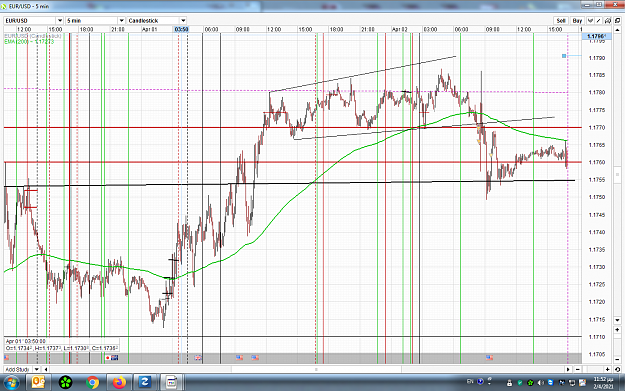The image size is (625, 391).
Task: Click the vertical zoom slider track
Action: (x=617, y=345)
